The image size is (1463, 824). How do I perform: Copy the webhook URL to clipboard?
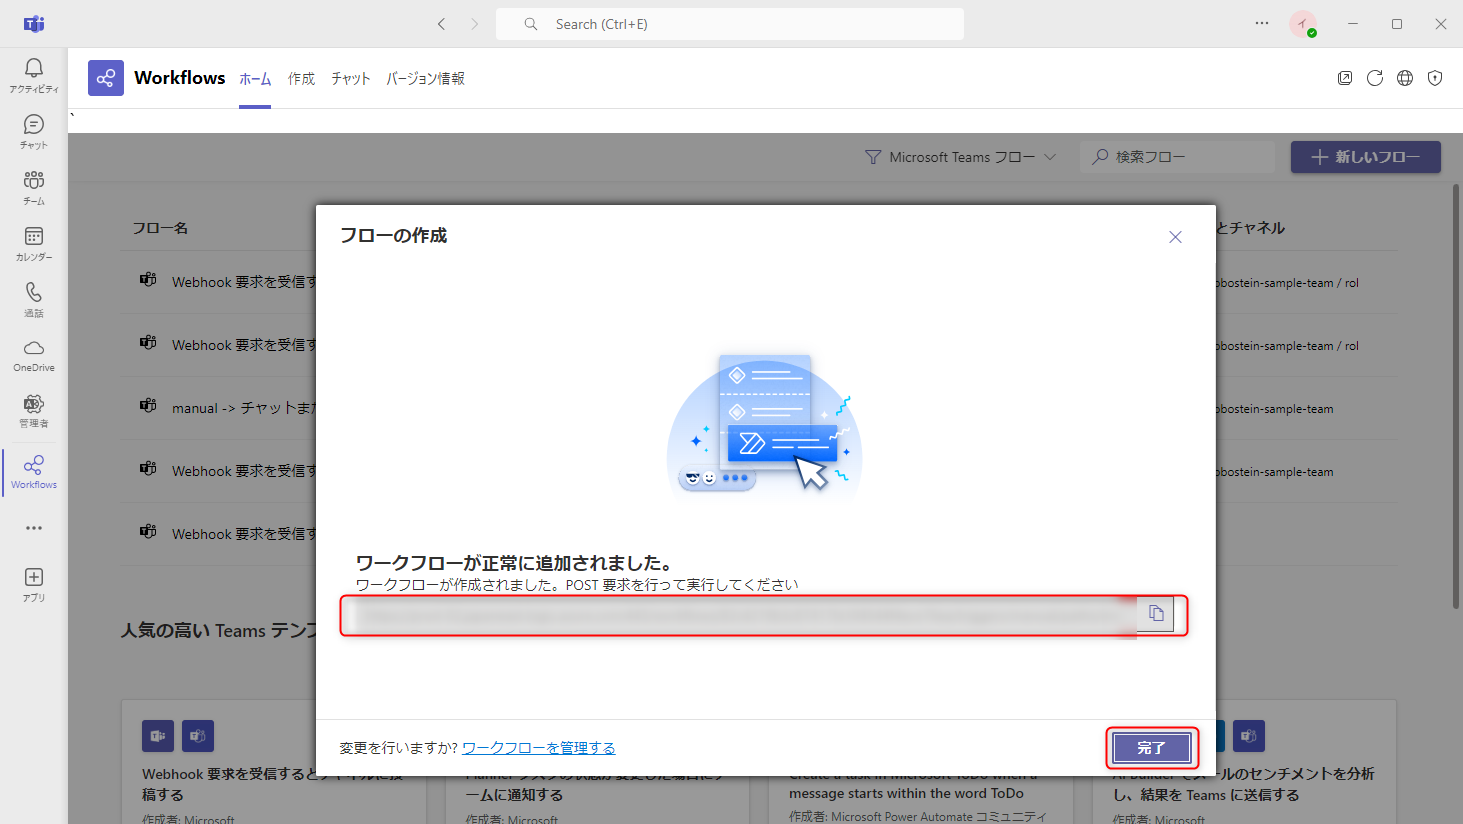[x=1156, y=614]
